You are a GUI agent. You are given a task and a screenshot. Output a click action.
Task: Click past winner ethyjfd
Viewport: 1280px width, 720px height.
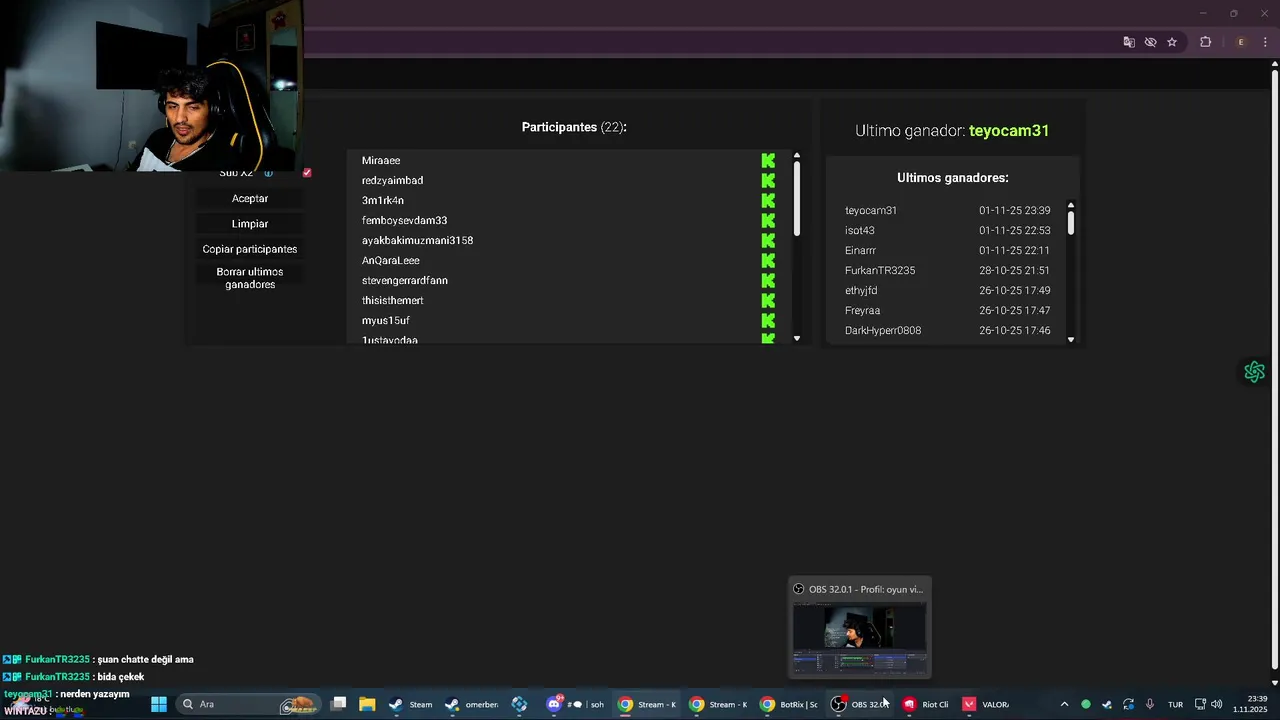coord(861,290)
